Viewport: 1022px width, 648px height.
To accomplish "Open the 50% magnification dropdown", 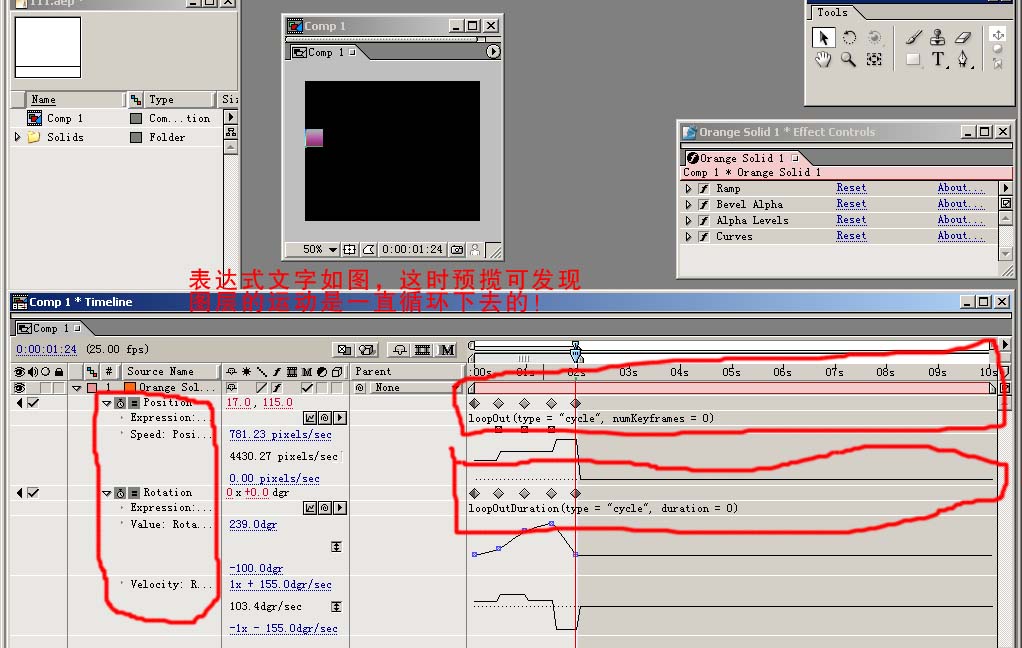I will (321, 249).
